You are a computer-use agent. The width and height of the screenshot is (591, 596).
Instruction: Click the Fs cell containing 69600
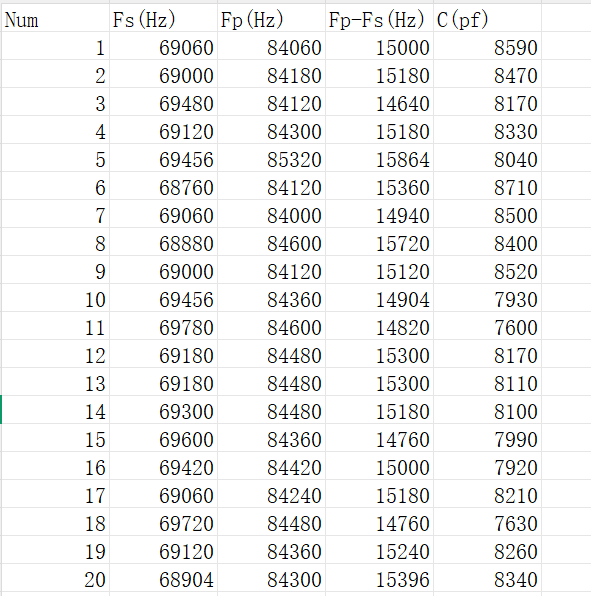[163, 438]
